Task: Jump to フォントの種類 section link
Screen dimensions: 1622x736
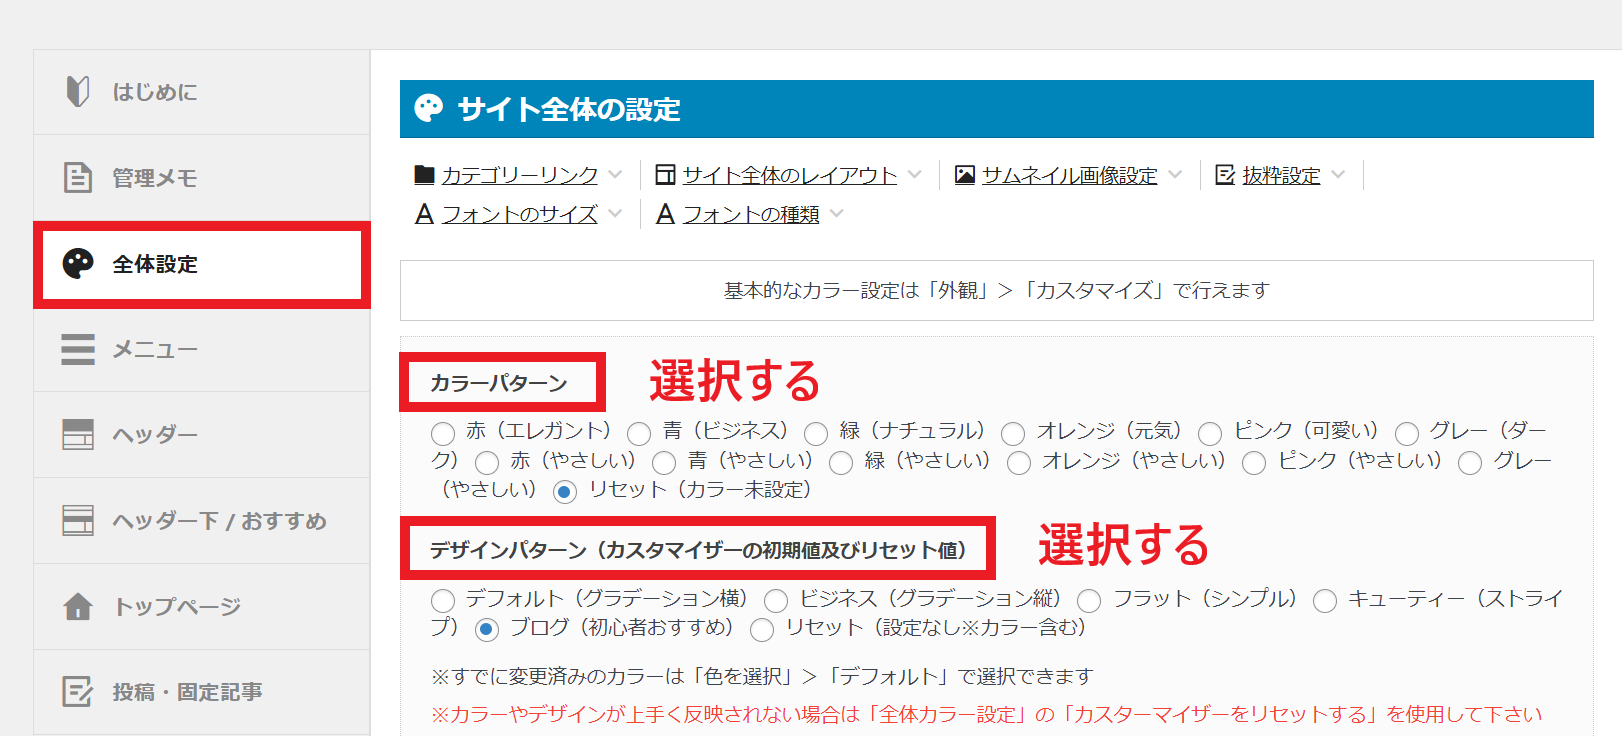Action: click(x=751, y=214)
